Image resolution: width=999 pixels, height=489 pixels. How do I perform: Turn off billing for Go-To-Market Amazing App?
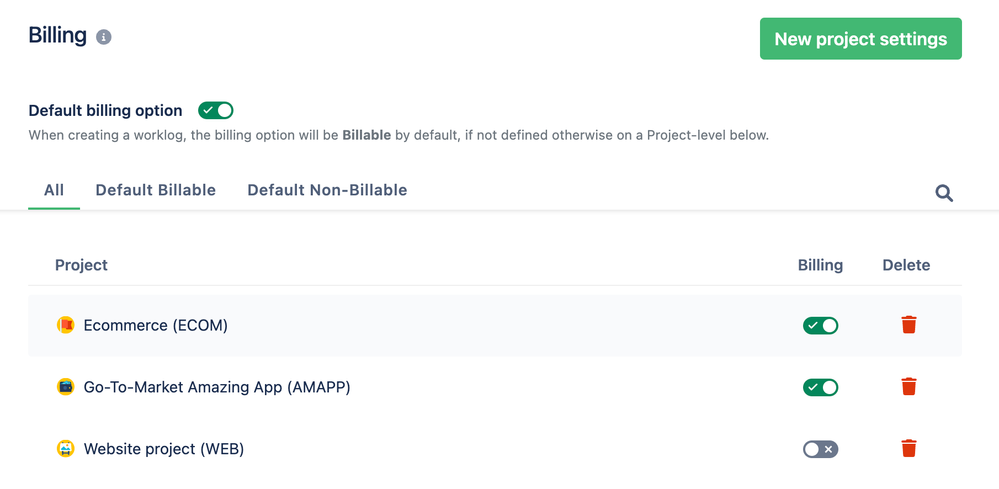pos(821,387)
